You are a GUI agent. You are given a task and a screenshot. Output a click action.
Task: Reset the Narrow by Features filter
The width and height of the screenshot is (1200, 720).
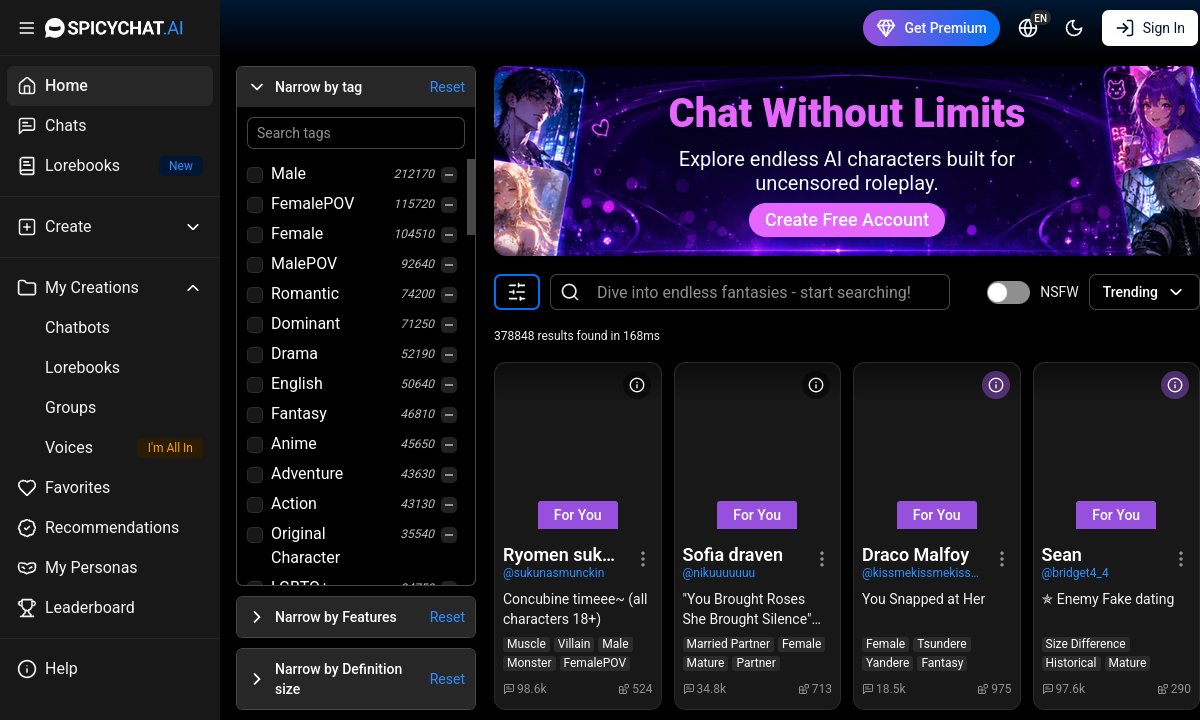tap(447, 617)
